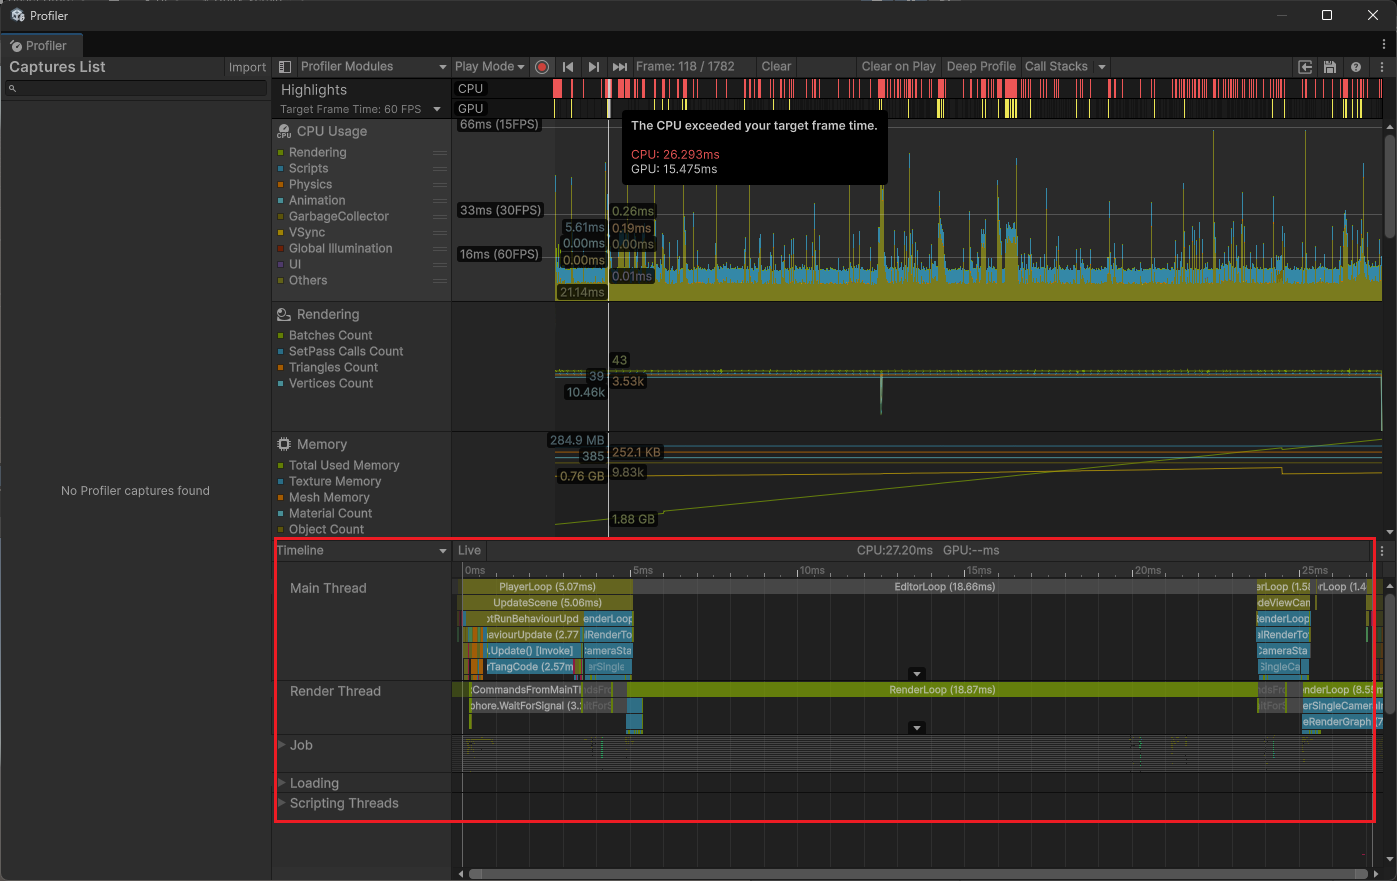
Task: Toggle Call Stacks recording
Action: [x=1056, y=67]
